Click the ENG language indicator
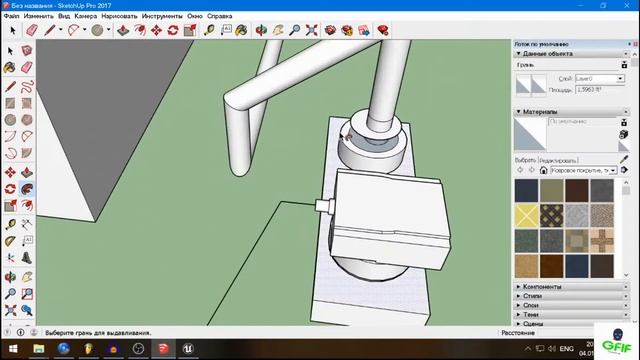Viewport: 640px width, 360px height. coord(567,349)
